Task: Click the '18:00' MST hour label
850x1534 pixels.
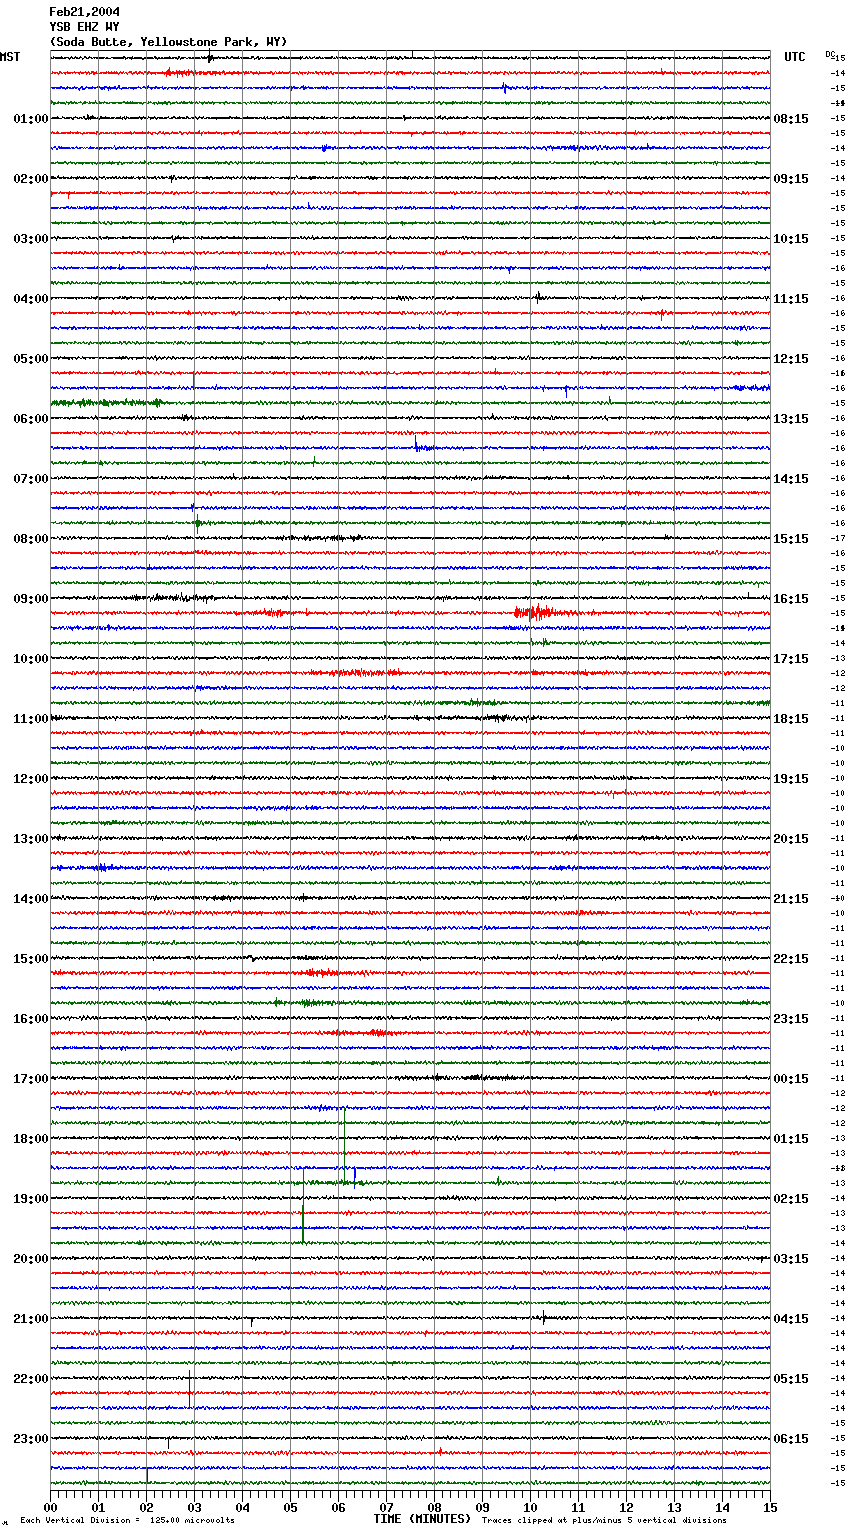Action: click(x=31, y=1139)
